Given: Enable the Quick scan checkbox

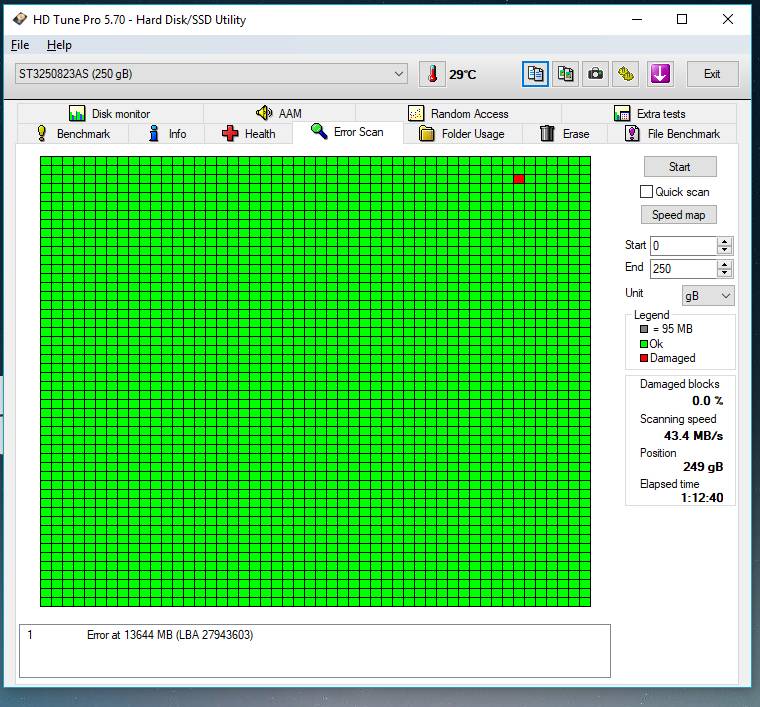Looking at the screenshot, I should coord(646,192).
